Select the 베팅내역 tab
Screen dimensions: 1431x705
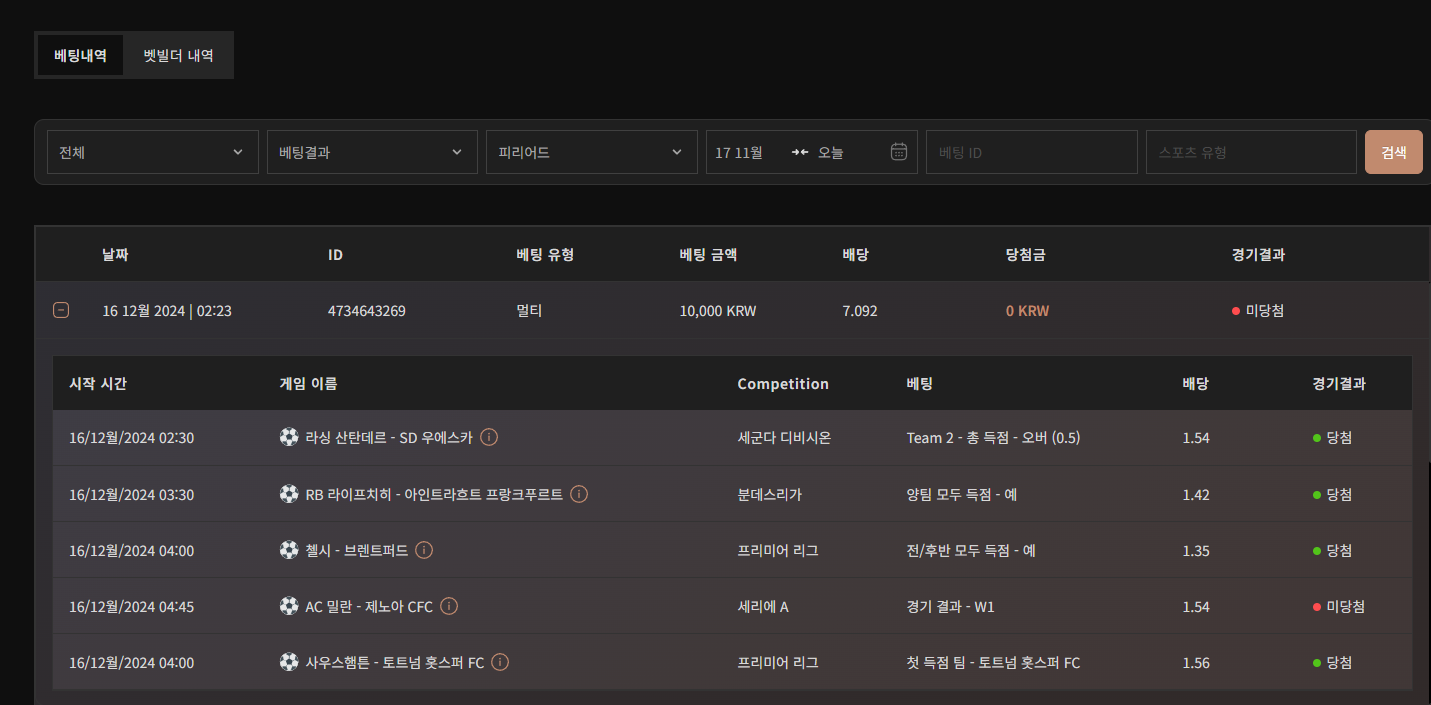pos(80,56)
